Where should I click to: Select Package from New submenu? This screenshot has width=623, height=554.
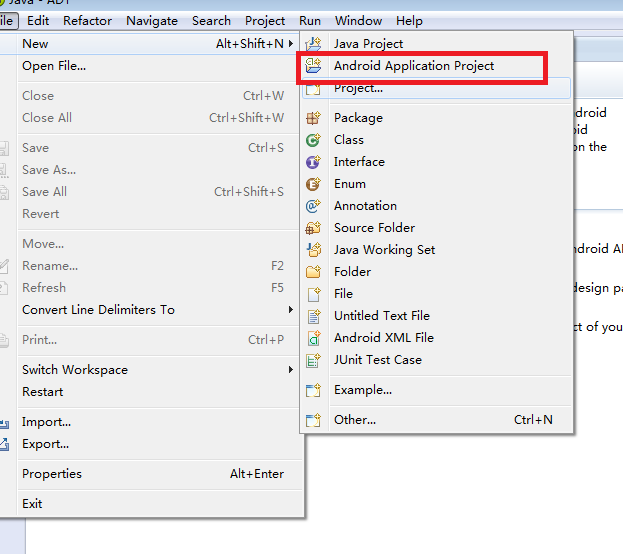pyautogui.click(x=437, y=118)
